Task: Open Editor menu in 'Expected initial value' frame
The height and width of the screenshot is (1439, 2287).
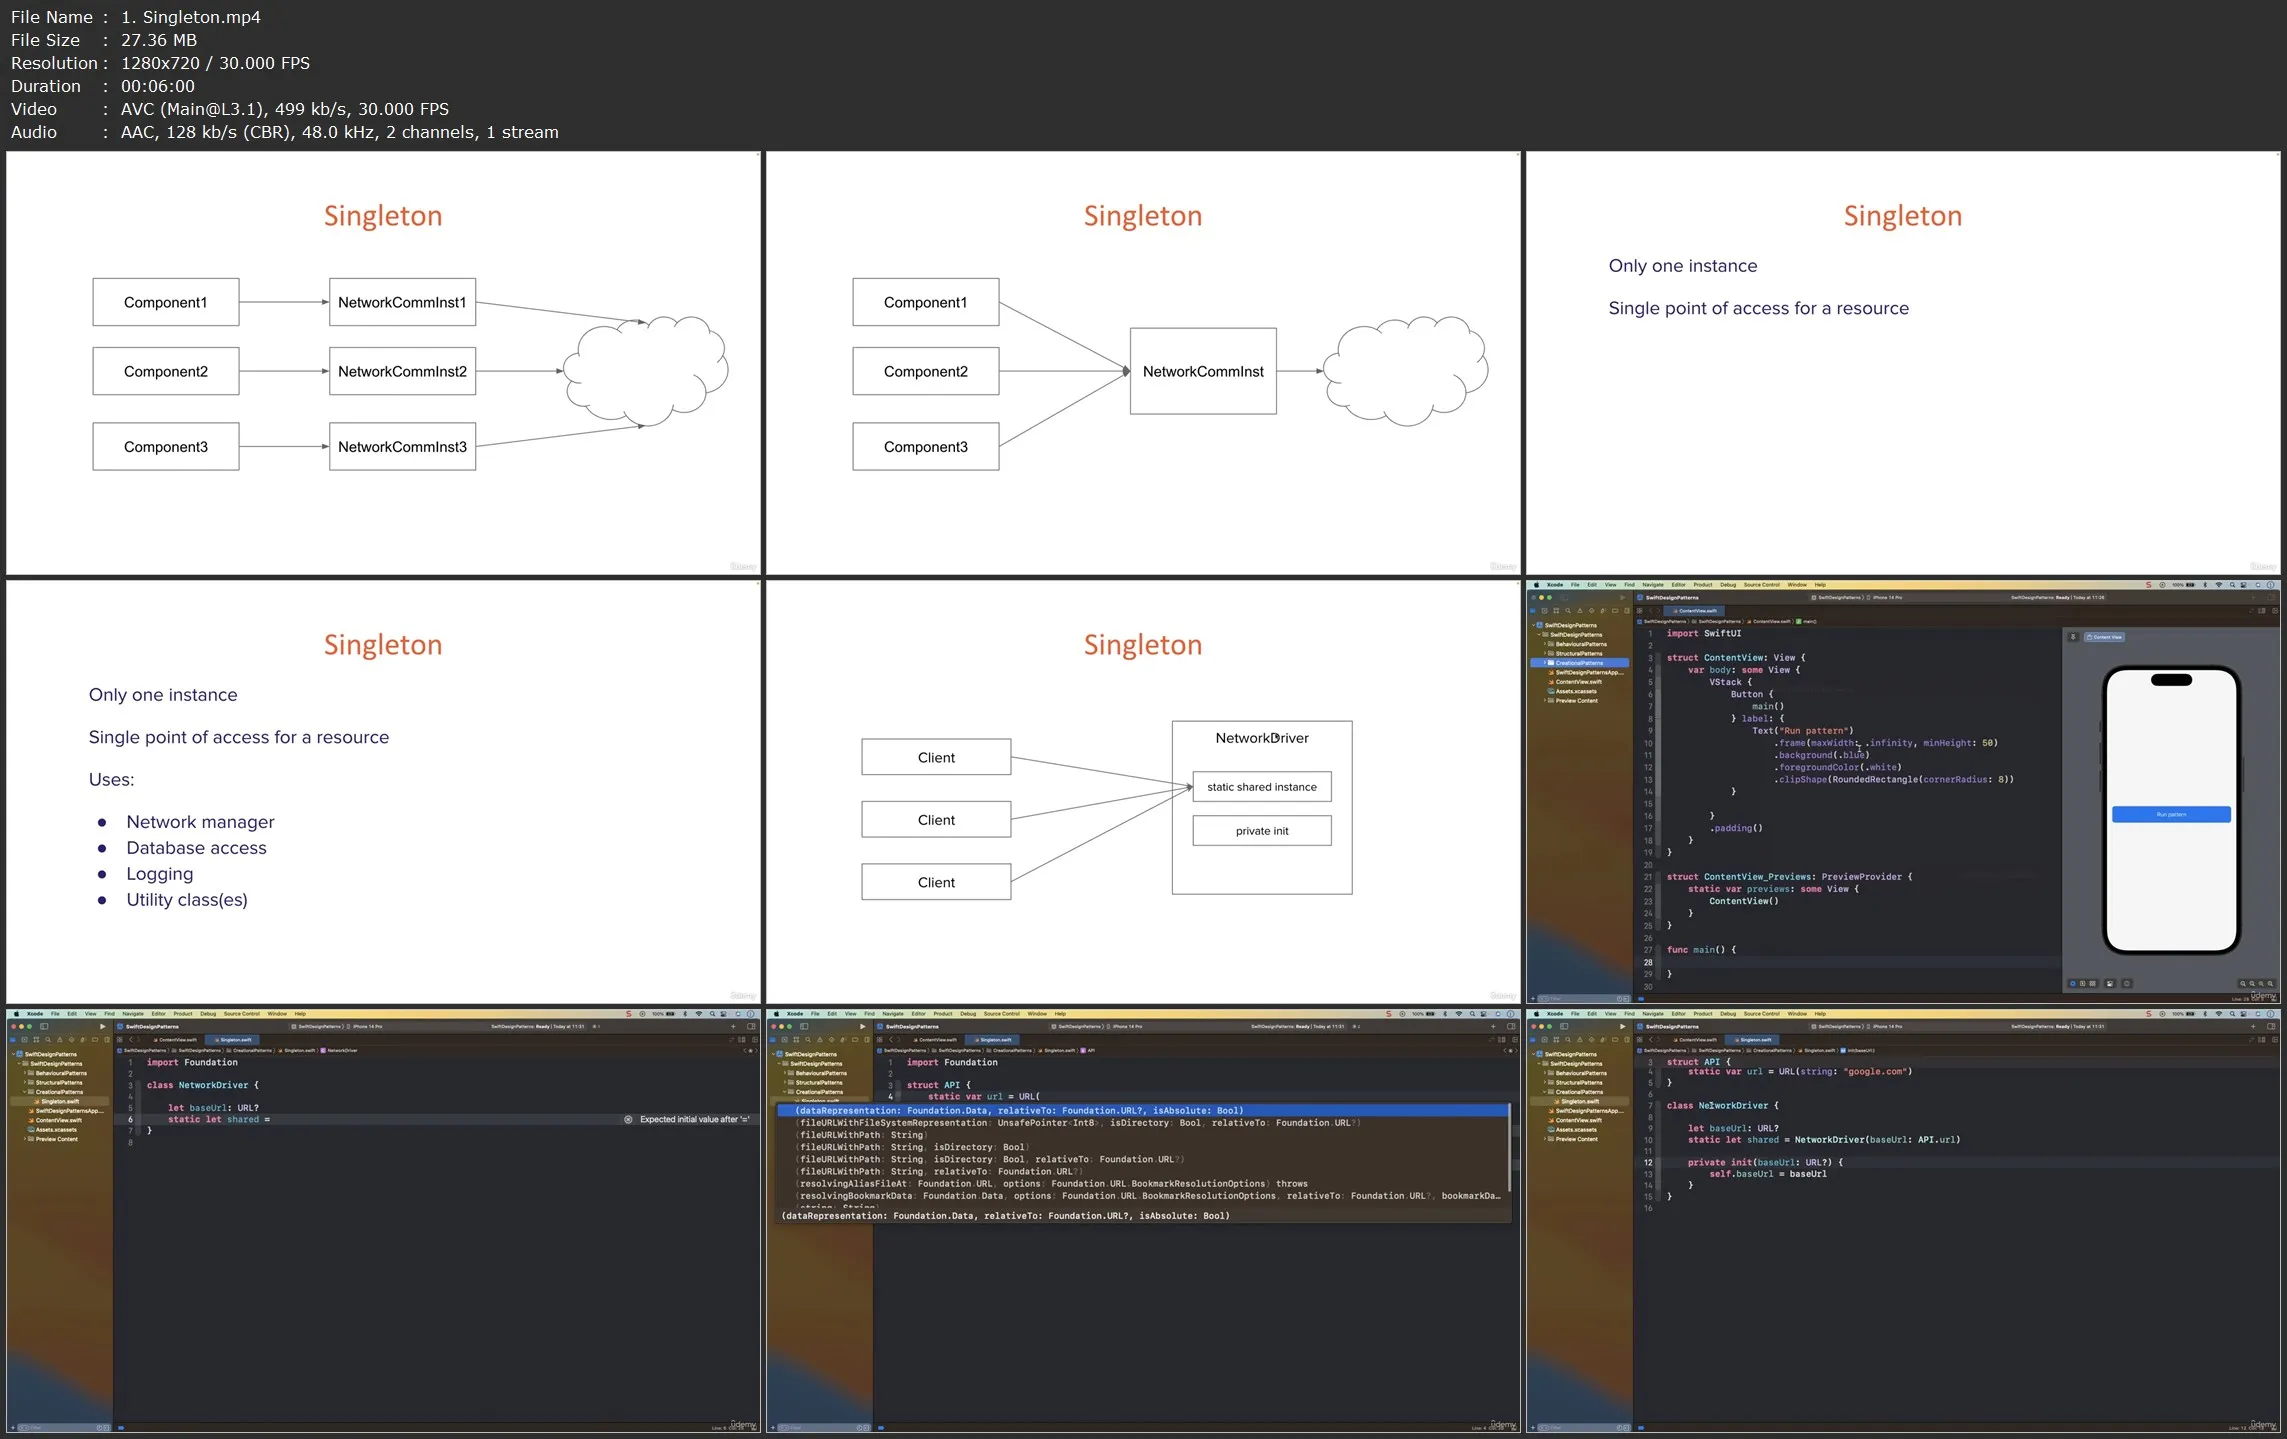Action: [158, 1014]
